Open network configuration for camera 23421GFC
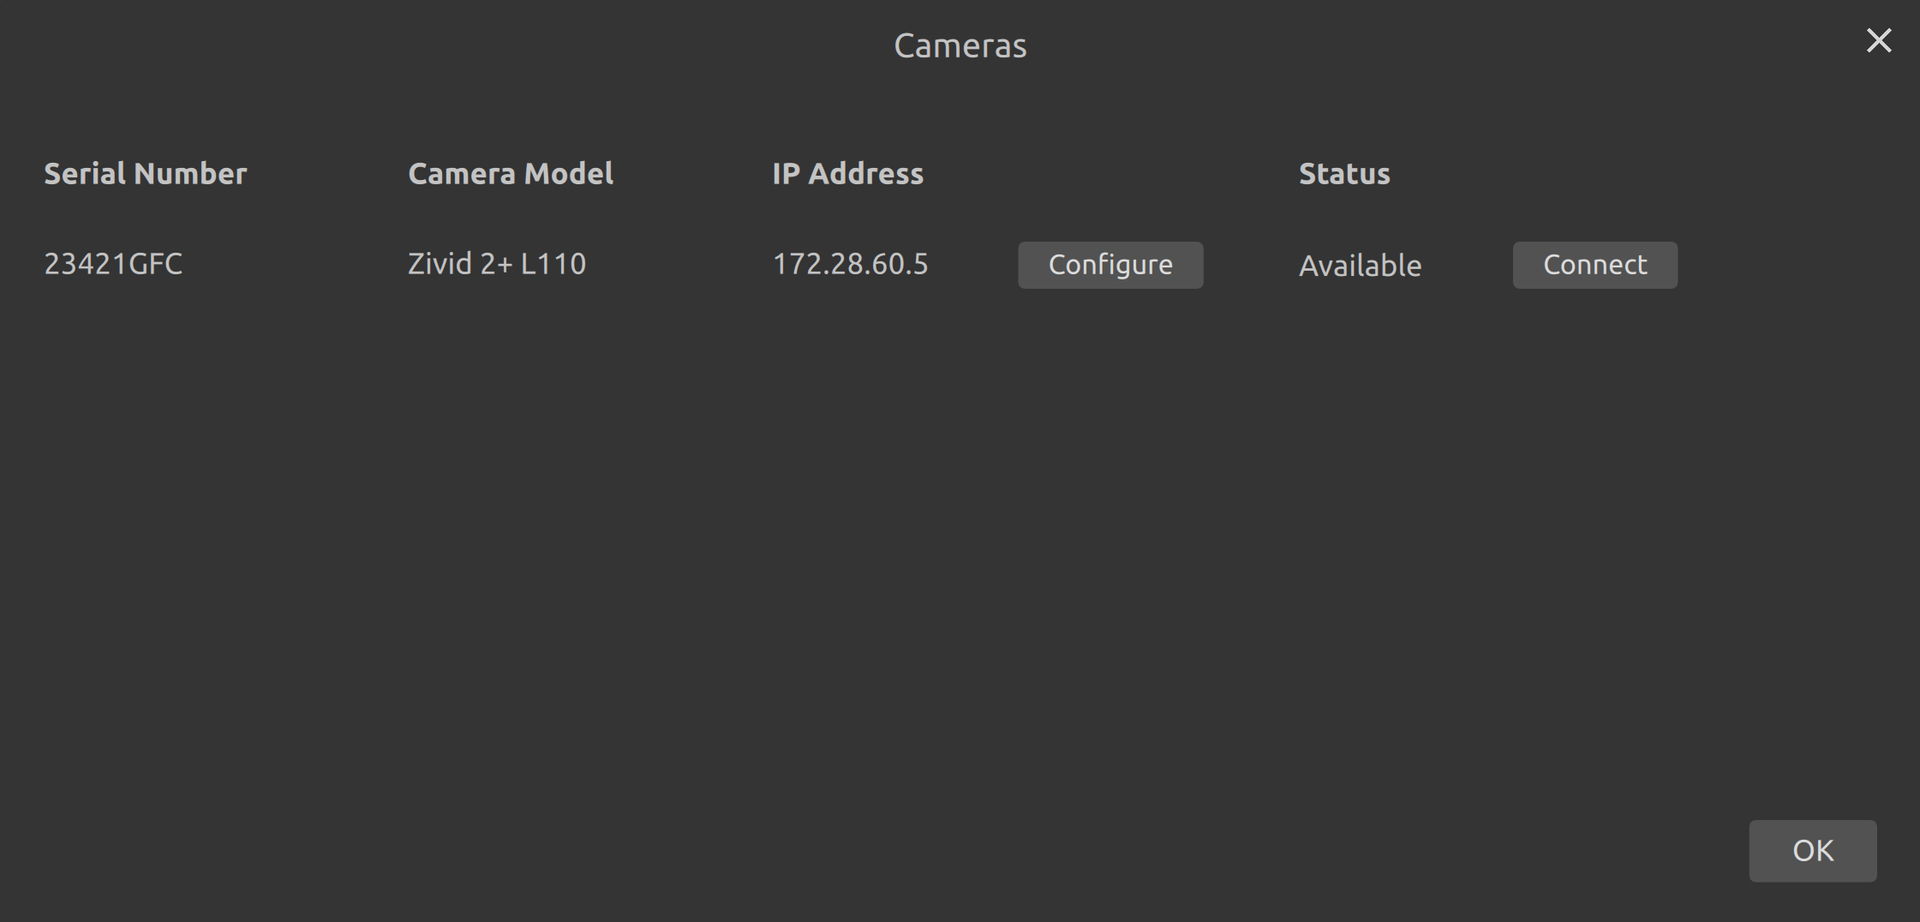The width and height of the screenshot is (1920, 922). pyautogui.click(x=1110, y=265)
